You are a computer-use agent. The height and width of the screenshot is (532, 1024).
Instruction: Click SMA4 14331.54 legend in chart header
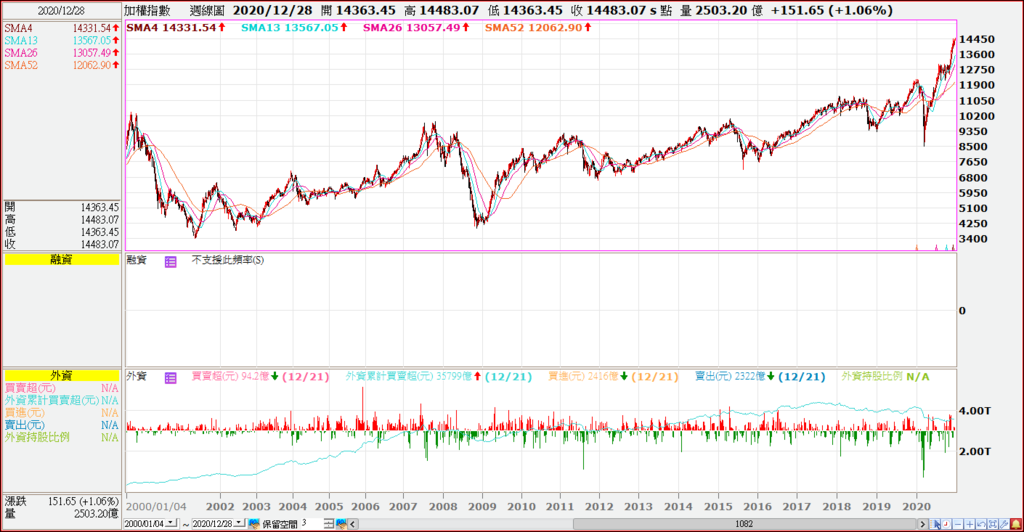pos(176,27)
